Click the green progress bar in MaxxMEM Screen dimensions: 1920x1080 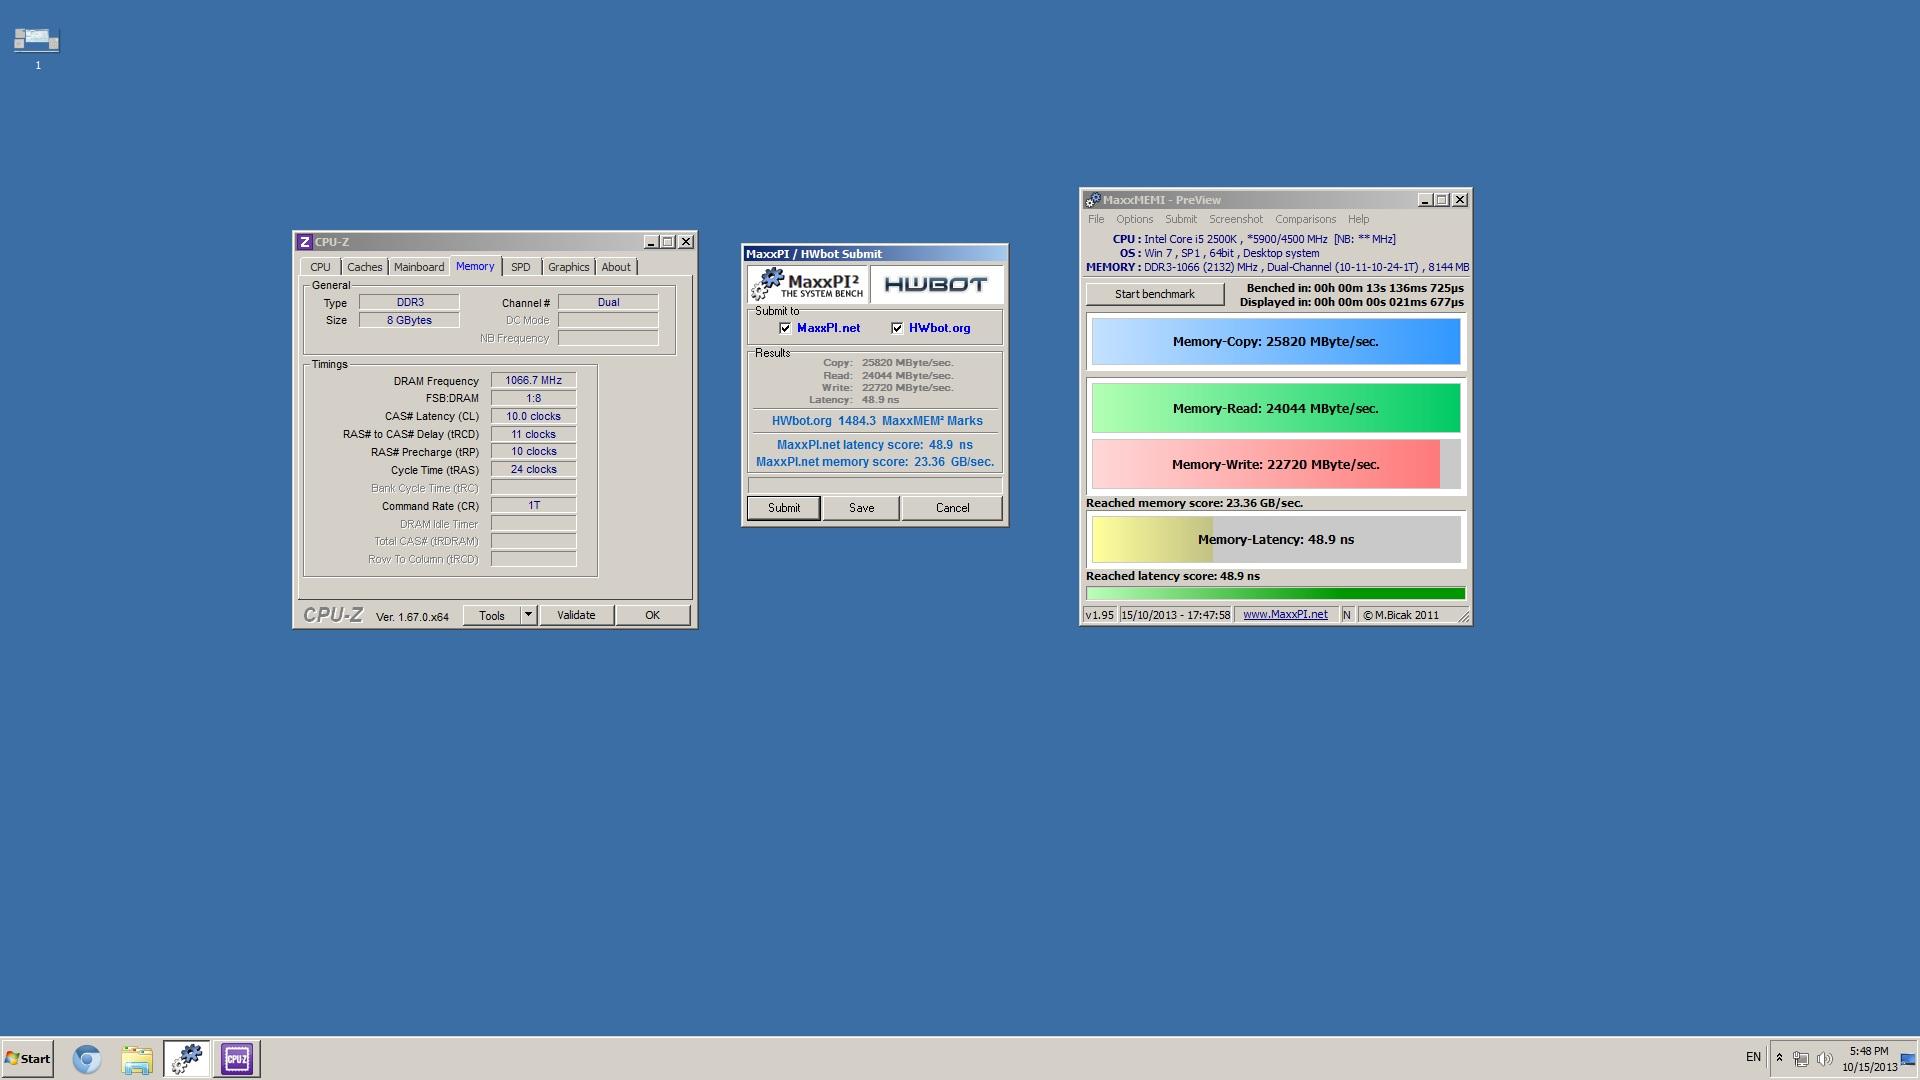click(x=1276, y=593)
